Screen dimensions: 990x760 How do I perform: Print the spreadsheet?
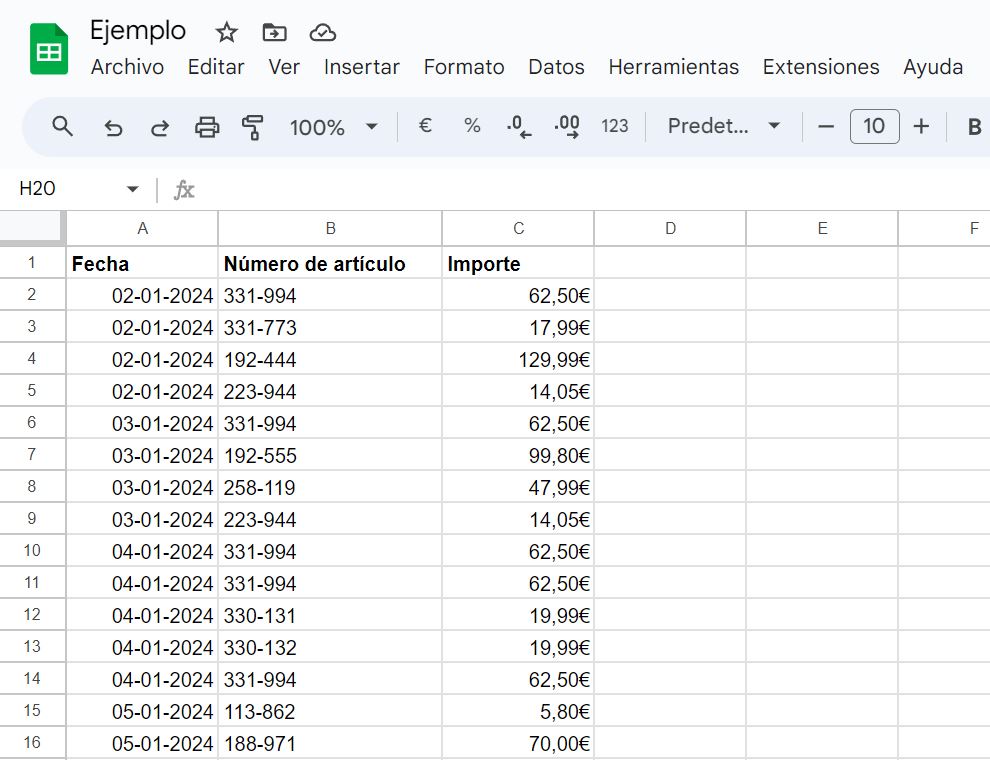coord(207,128)
